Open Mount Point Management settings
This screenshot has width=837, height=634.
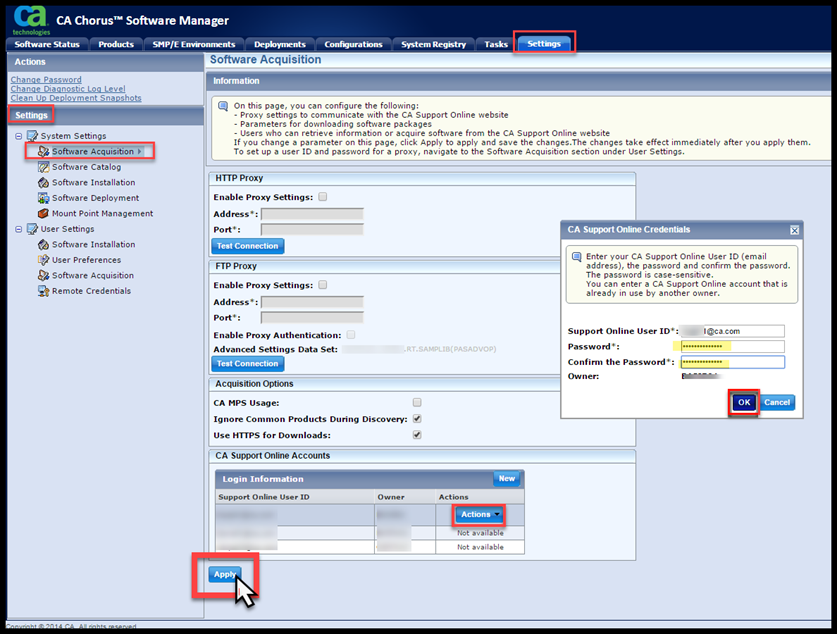(x=102, y=213)
